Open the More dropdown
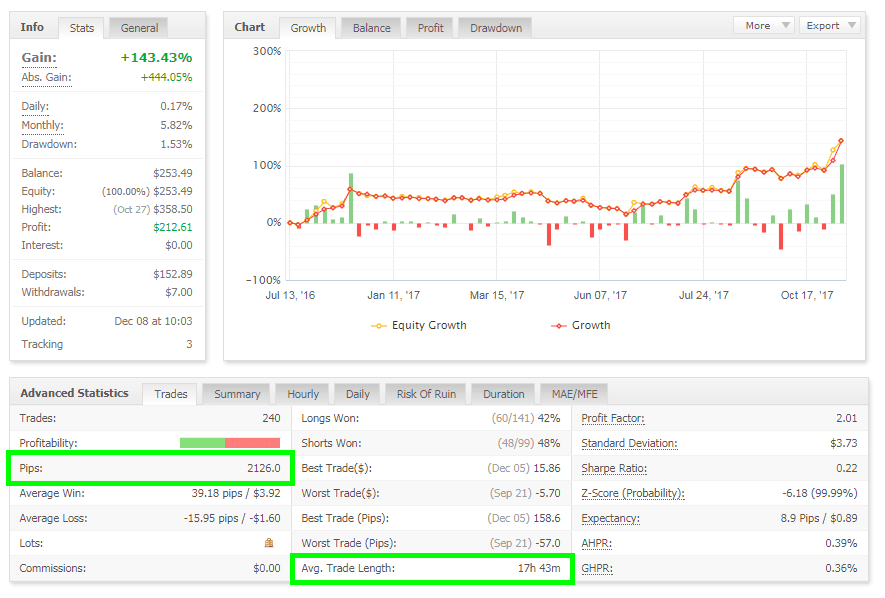 [x=764, y=26]
